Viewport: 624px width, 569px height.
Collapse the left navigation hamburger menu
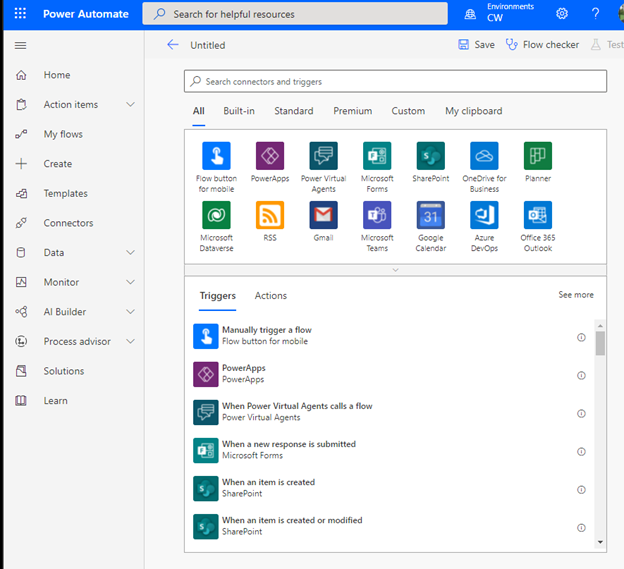click(x=21, y=45)
